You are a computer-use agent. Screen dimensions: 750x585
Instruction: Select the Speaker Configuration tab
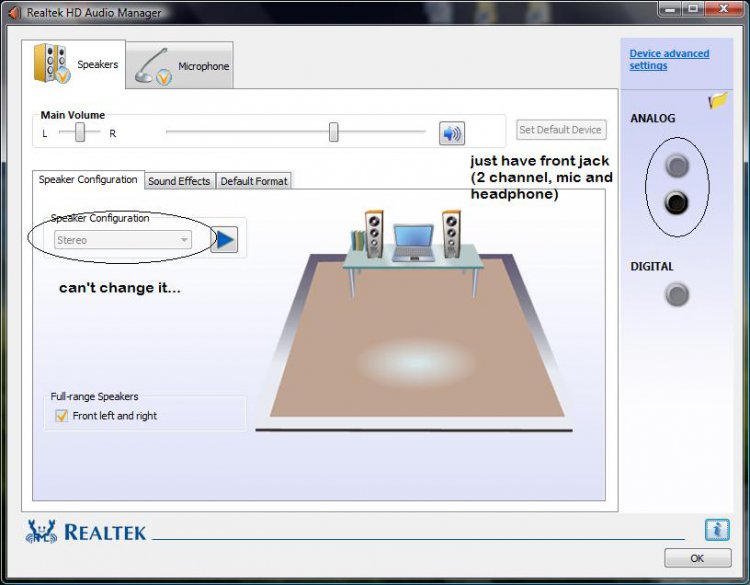88,180
